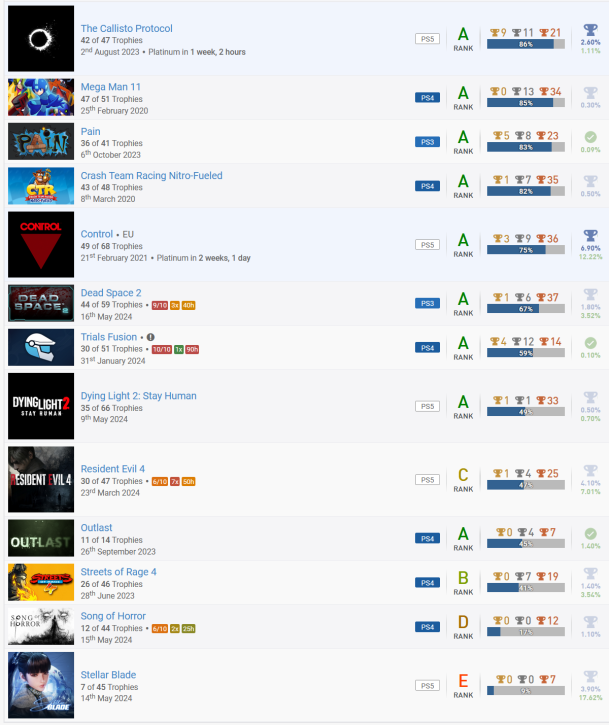Click platinum trophy icon in Control row
The height and width of the screenshot is (725, 609).
(591, 236)
